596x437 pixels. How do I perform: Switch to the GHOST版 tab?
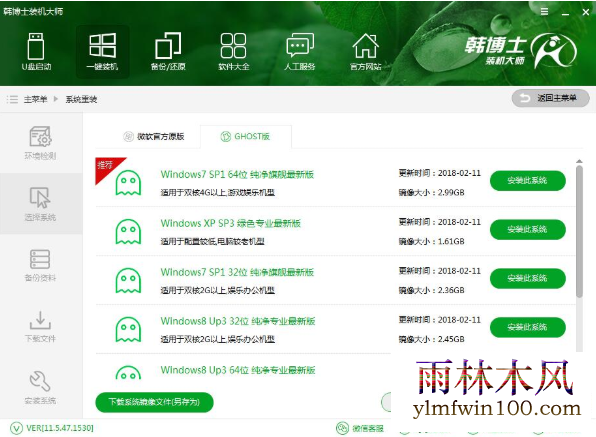[x=245, y=136]
